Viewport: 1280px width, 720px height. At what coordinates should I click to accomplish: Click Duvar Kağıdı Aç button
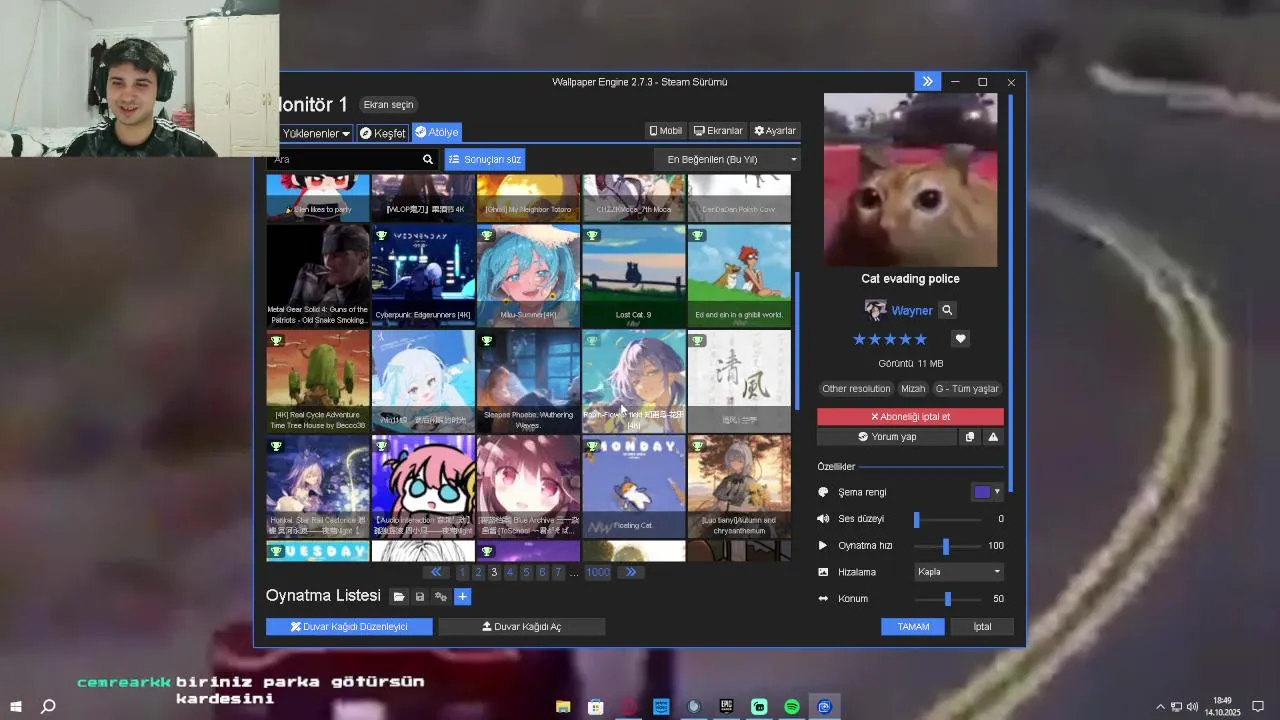pyautogui.click(x=521, y=627)
